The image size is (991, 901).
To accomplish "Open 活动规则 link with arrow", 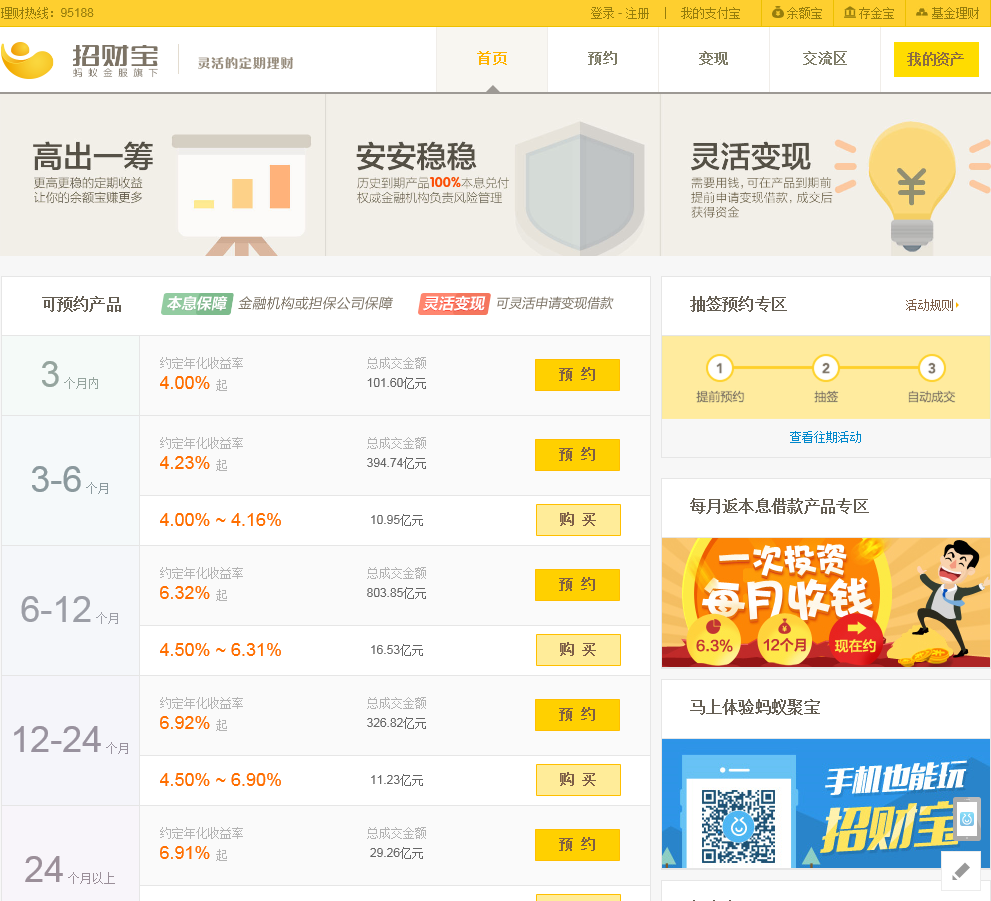I will (x=932, y=305).
